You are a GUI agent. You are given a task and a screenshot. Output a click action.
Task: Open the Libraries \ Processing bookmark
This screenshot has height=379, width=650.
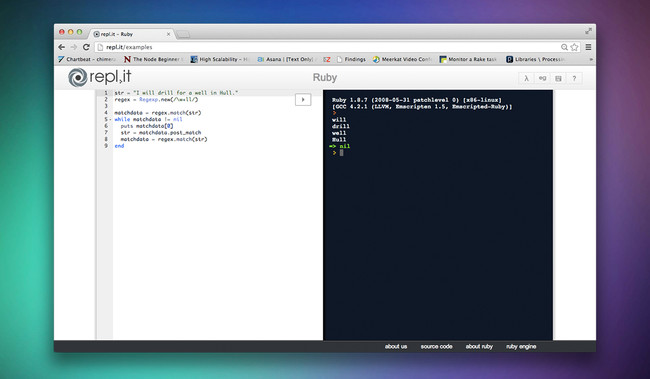(x=535, y=59)
